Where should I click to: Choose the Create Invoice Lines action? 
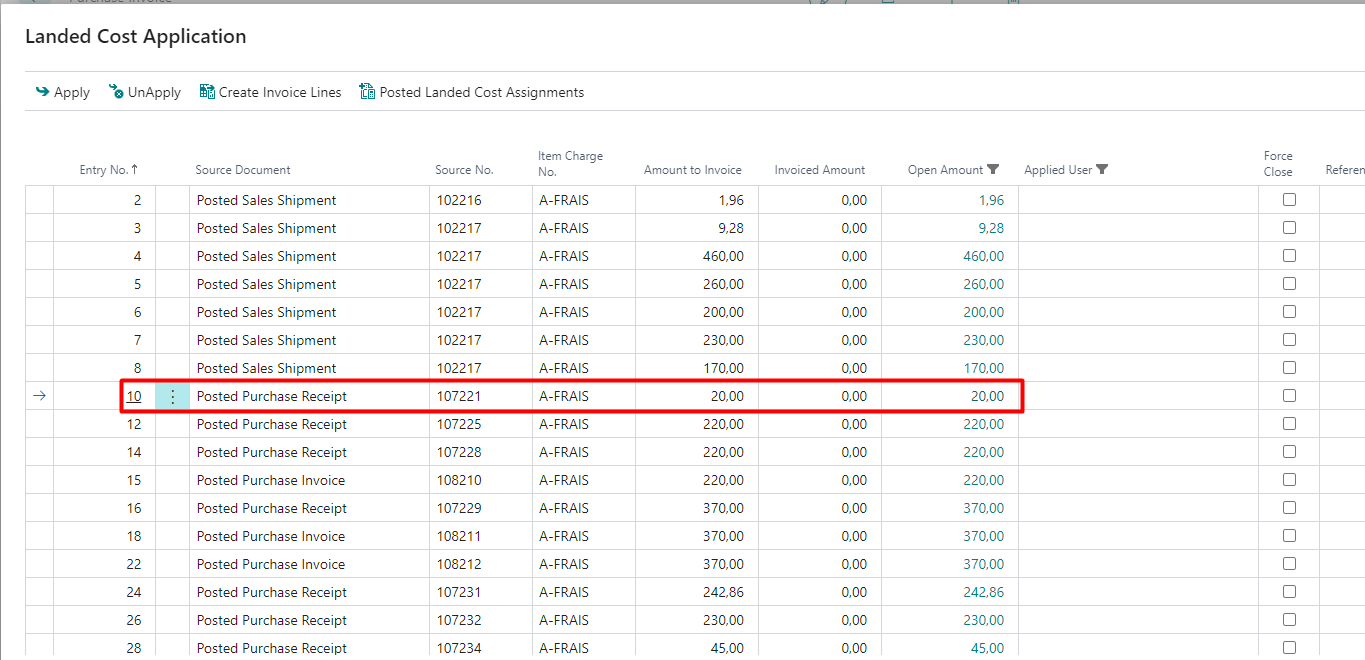point(280,92)
